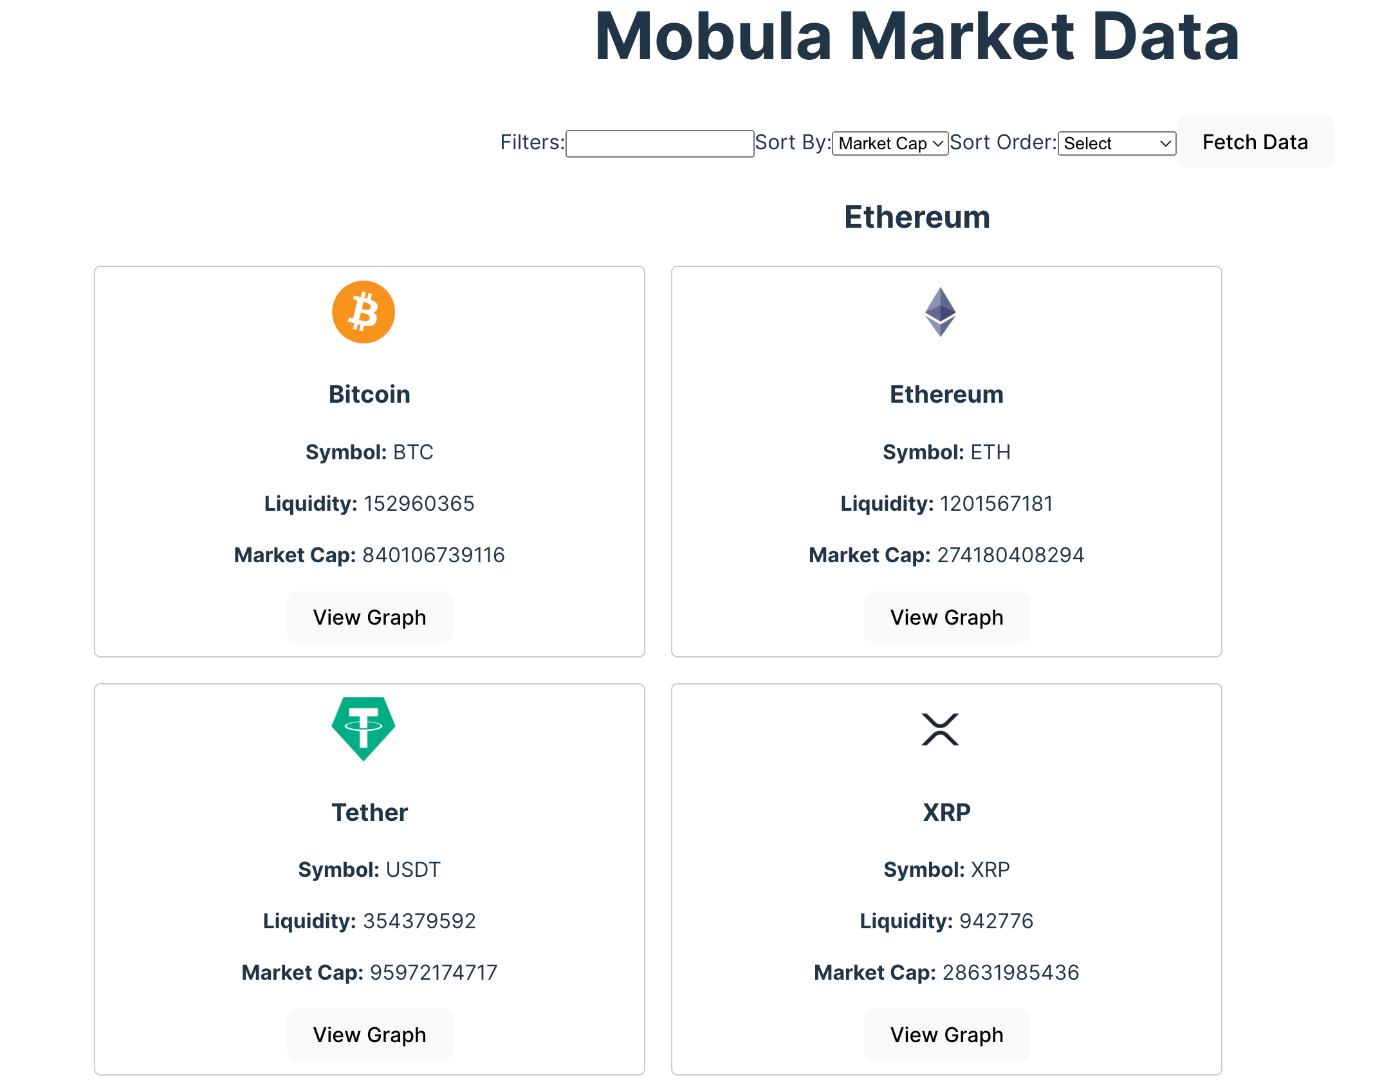Click the Tether shield logo
1400x1091 pixels.
tap(363, 729)
